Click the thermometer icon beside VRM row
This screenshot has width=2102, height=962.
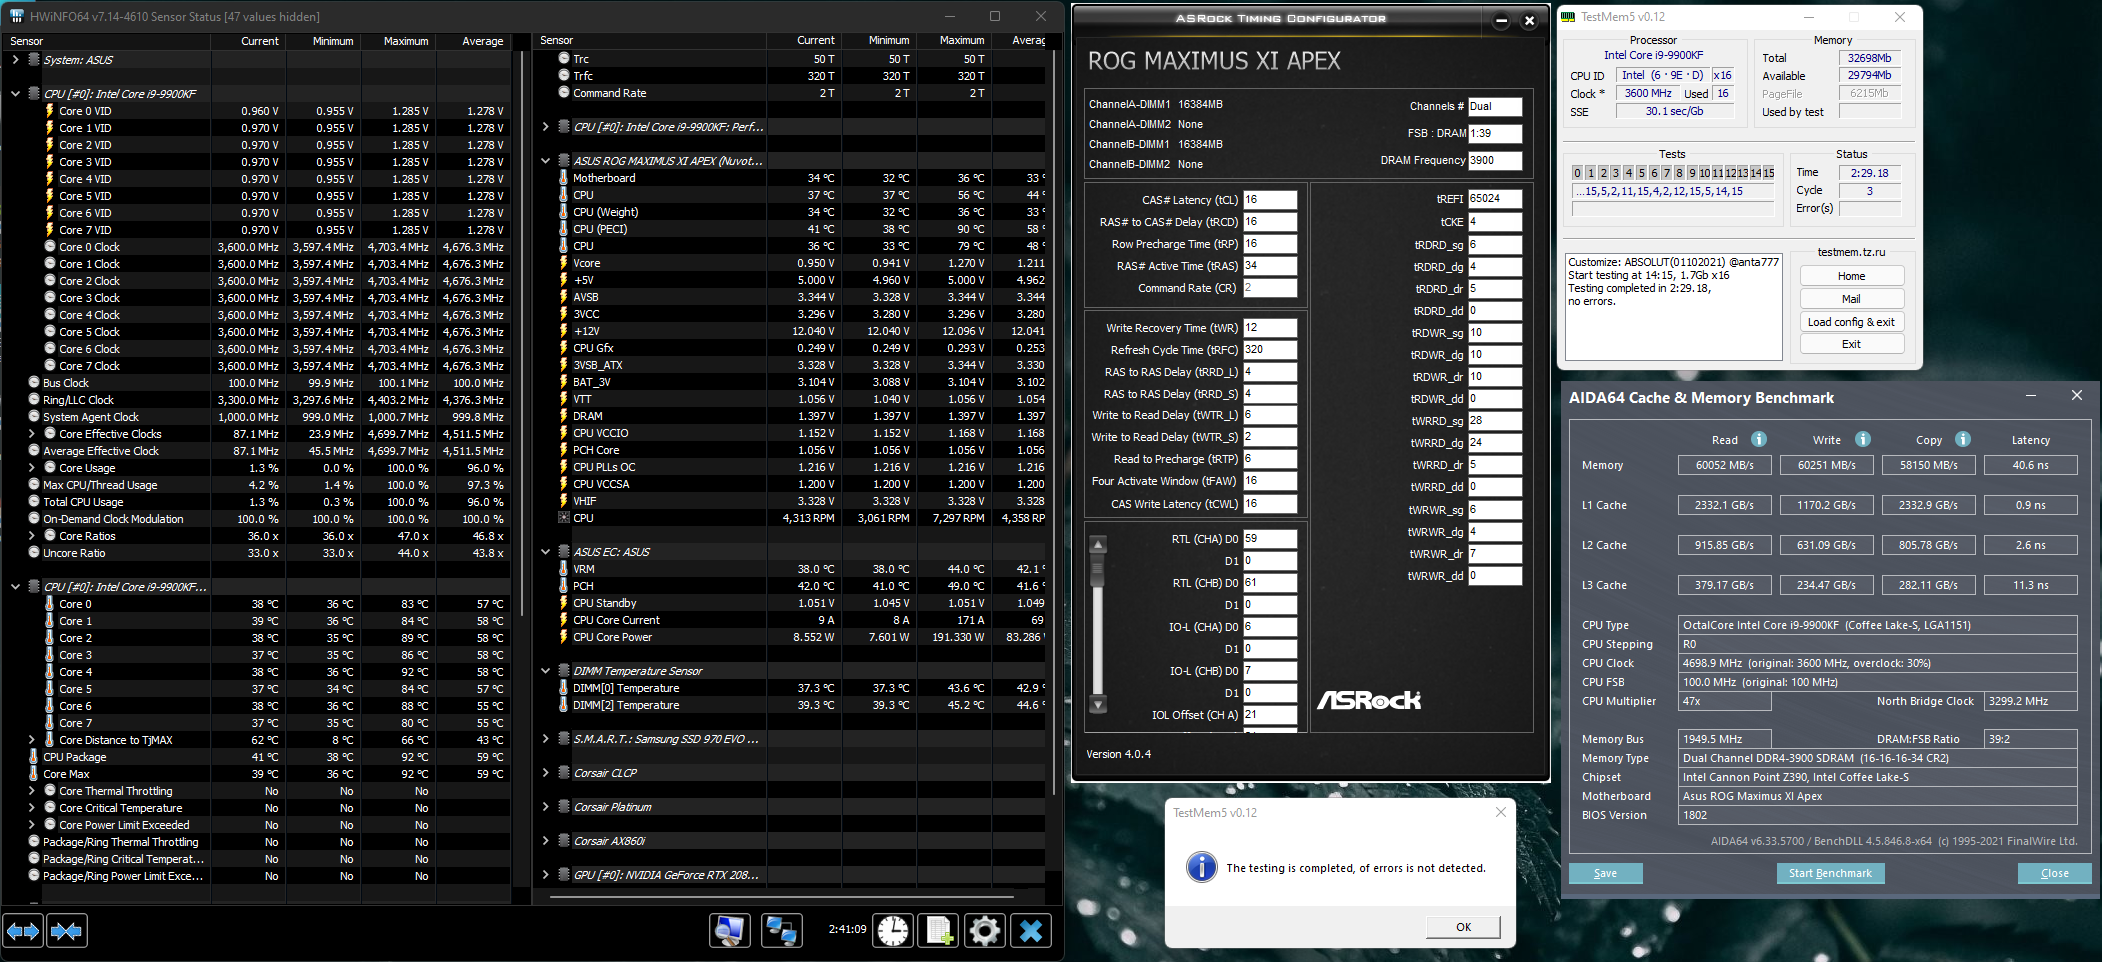point(564,569)
